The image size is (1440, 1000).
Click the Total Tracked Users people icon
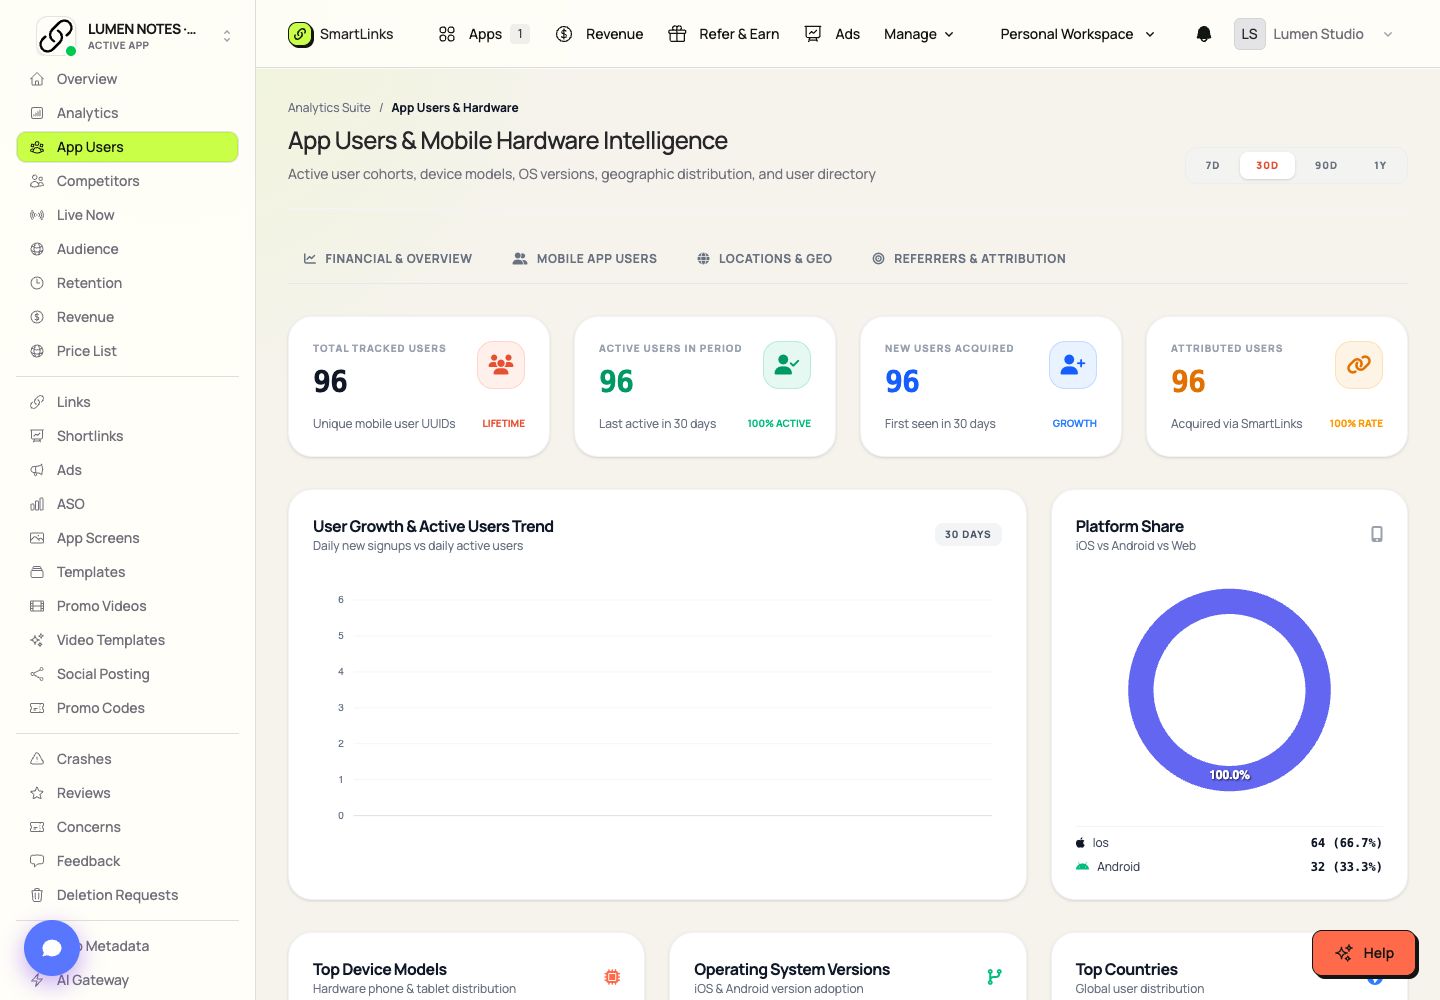[x=501, y=365]
